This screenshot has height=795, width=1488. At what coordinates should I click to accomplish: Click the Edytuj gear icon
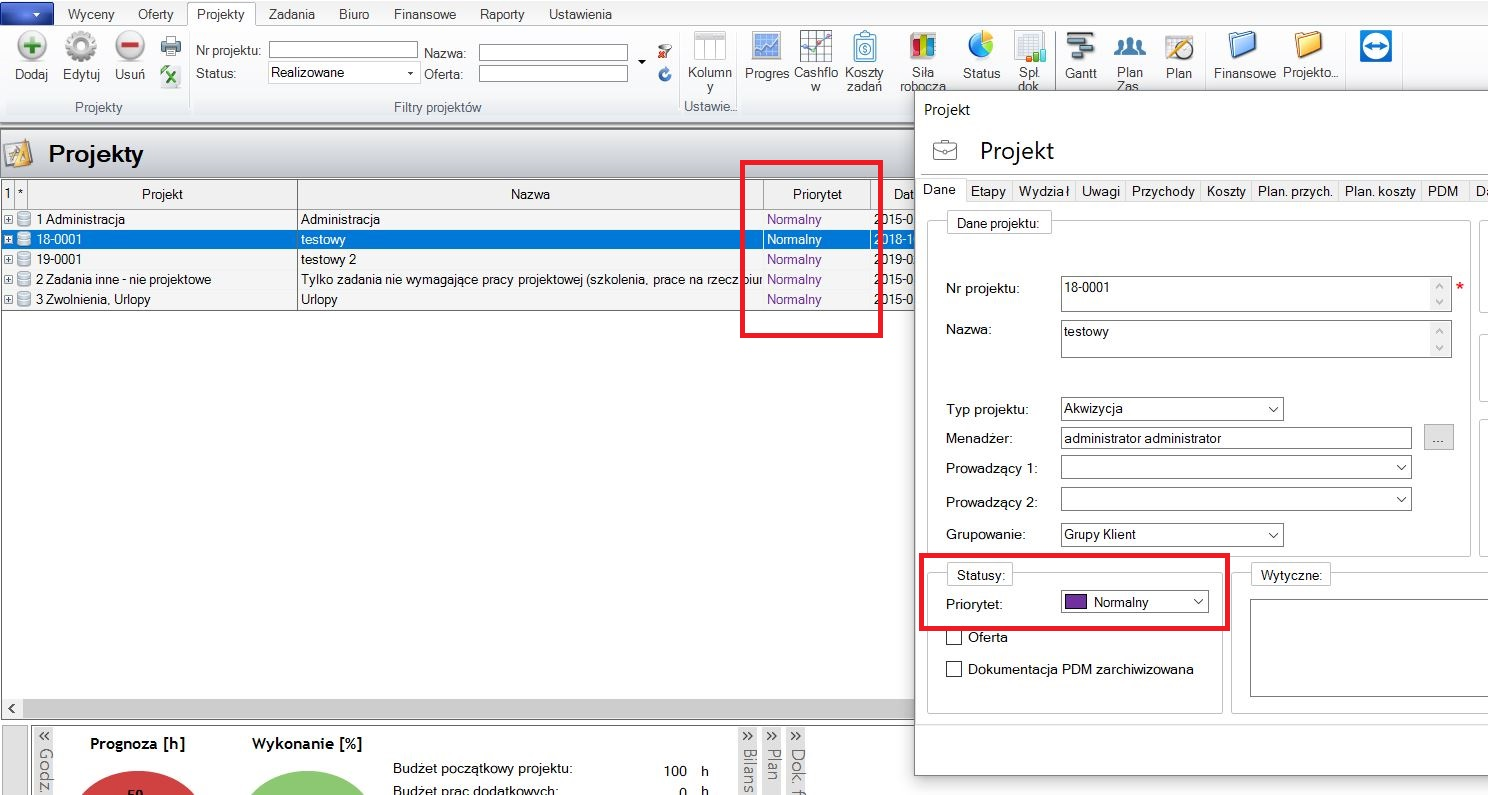pos(81,47)
